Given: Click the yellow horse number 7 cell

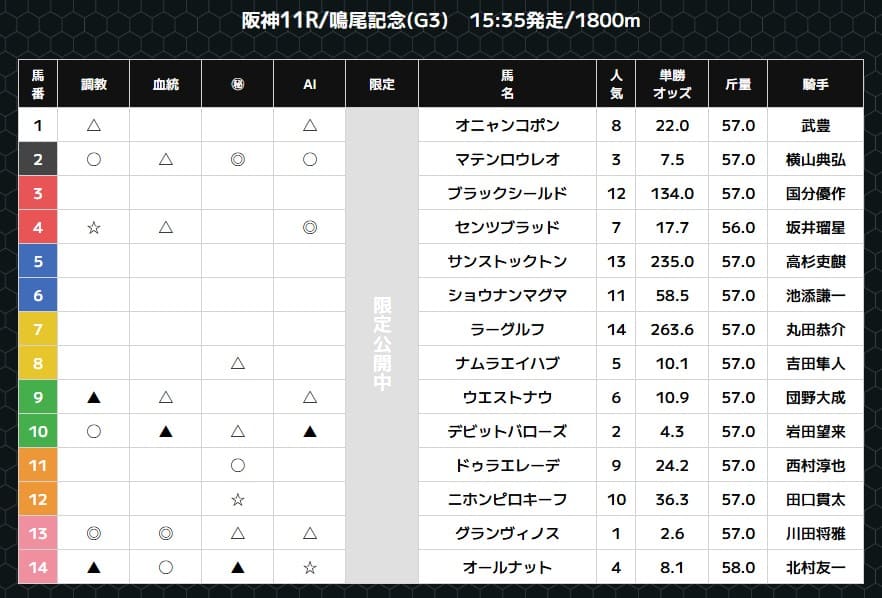Looking at the screenshot, I should (x=38, y=329).
